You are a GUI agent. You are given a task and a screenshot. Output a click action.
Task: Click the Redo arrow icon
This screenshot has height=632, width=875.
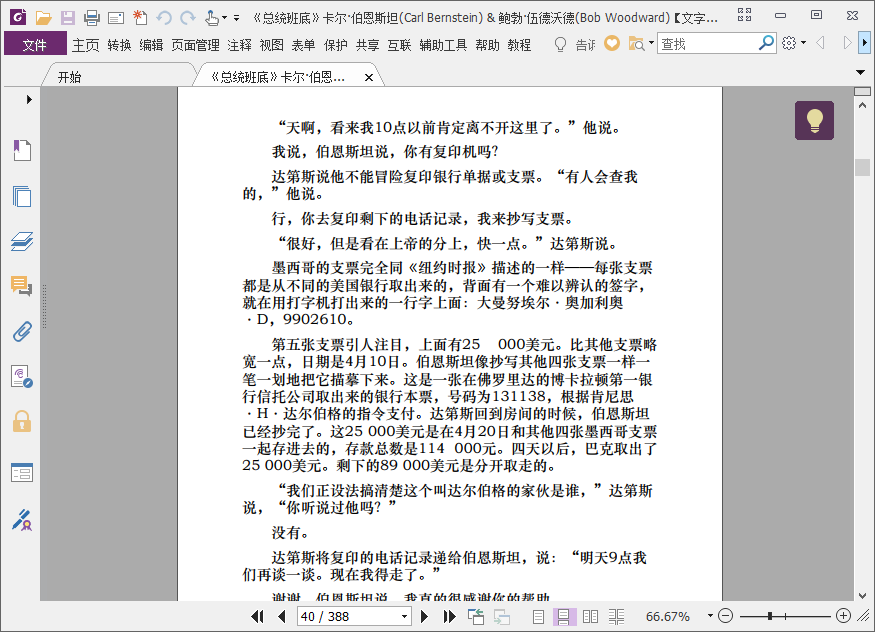click(188, 18)
